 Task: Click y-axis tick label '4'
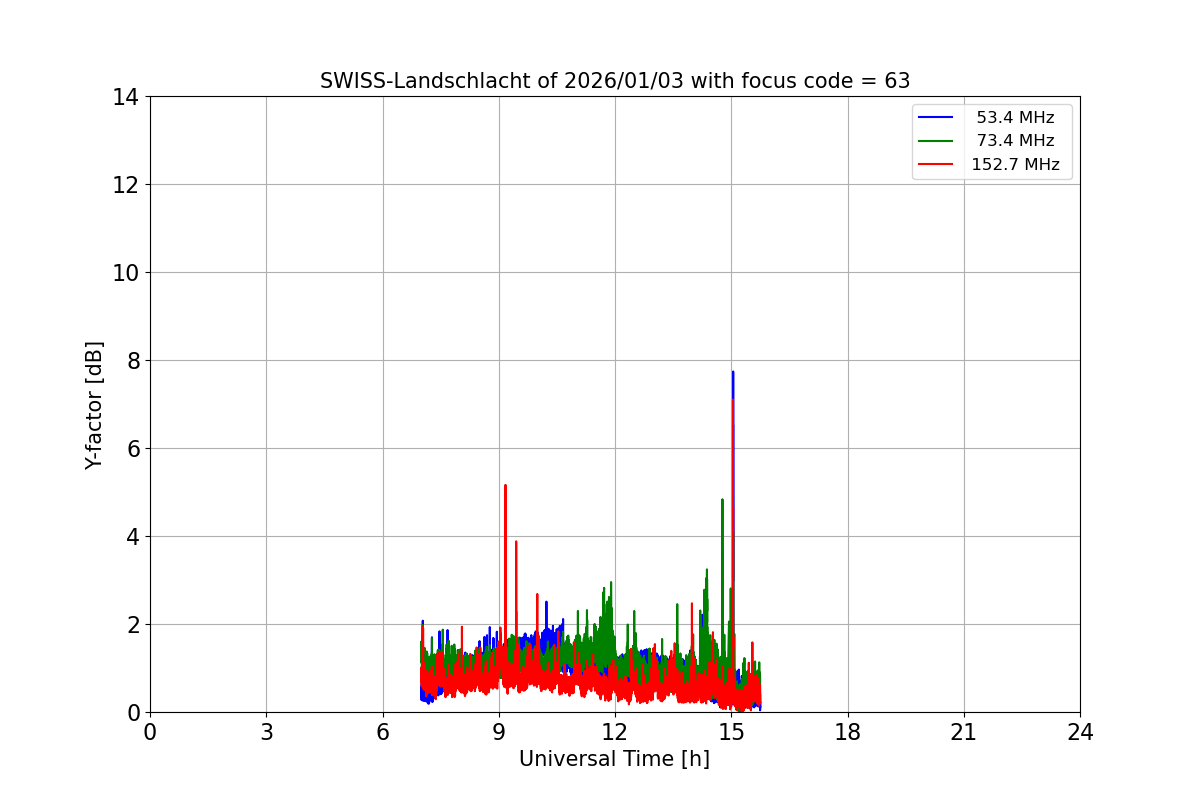132,537
